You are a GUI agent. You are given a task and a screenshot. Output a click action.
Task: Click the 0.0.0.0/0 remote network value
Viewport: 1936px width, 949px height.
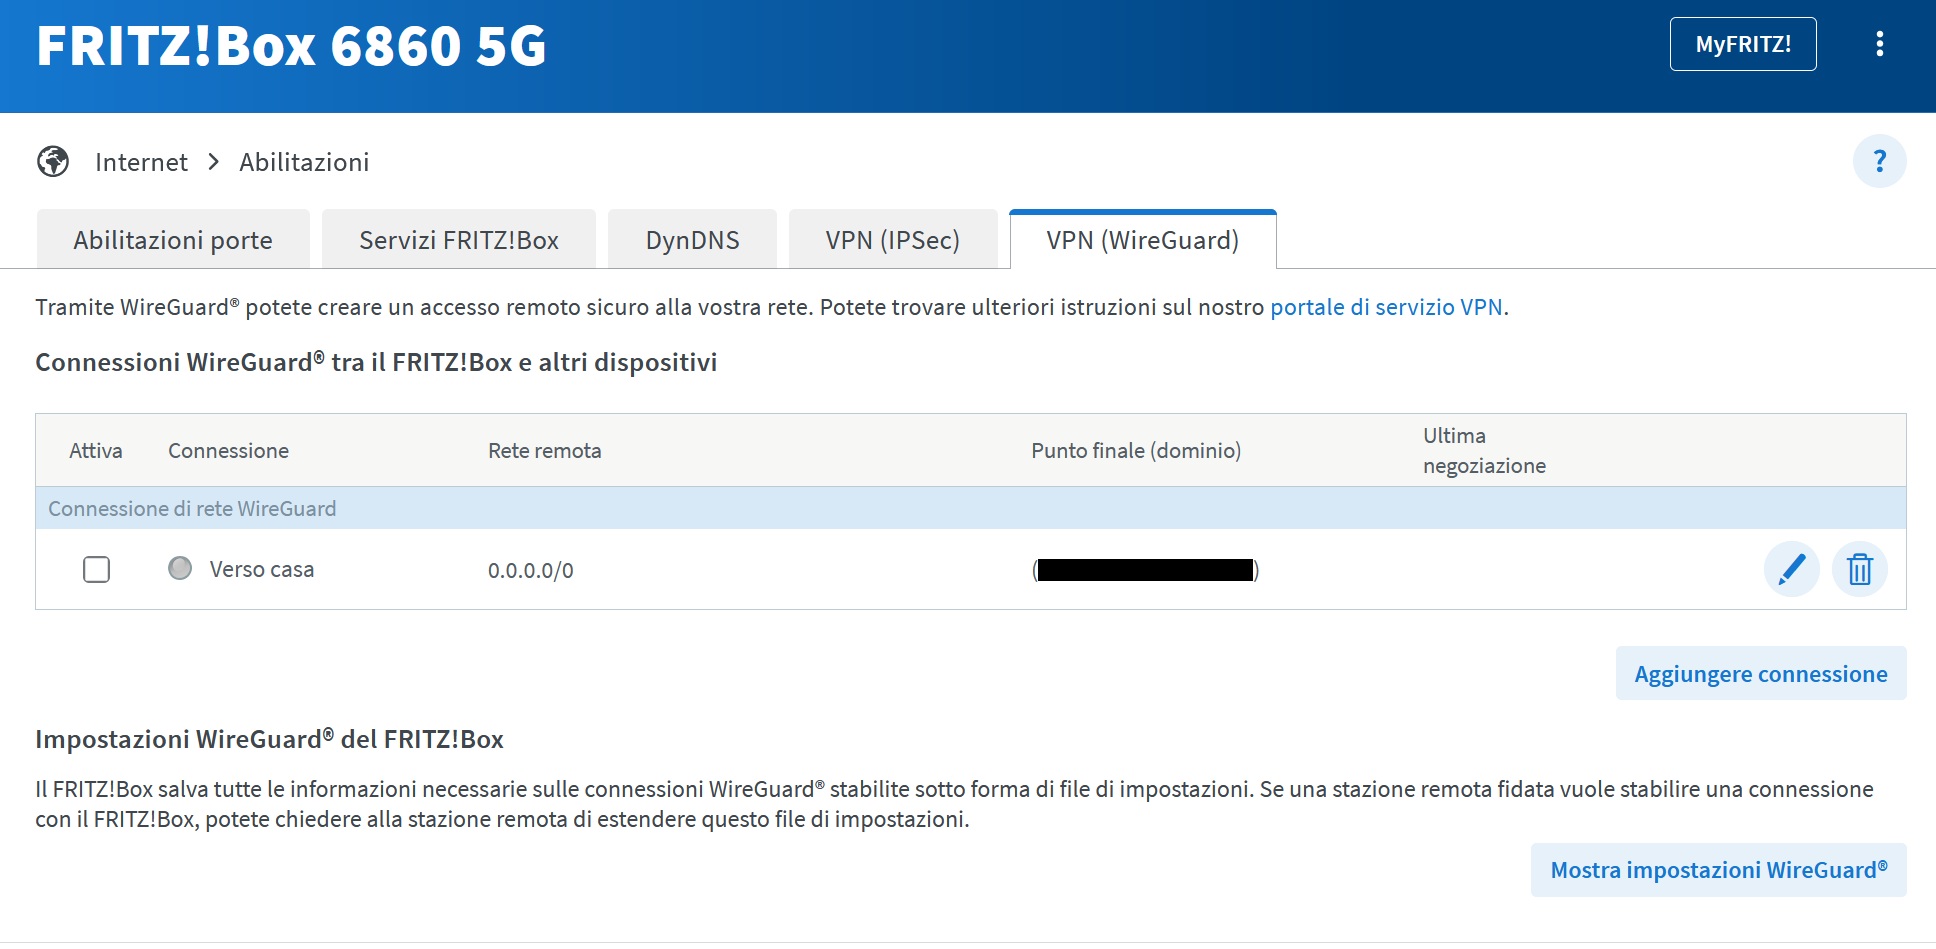click(531, 570)
